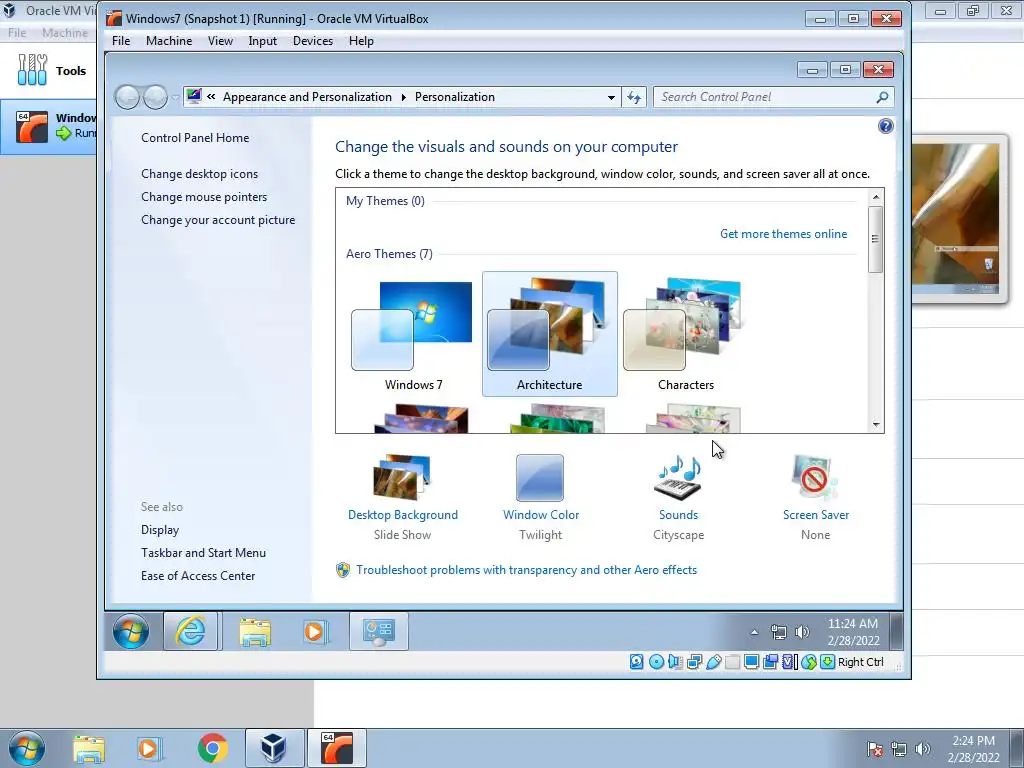Click Show desktop strip on guest taskbar
Viewport: 1024px width, 768px height.
point(897,632)
